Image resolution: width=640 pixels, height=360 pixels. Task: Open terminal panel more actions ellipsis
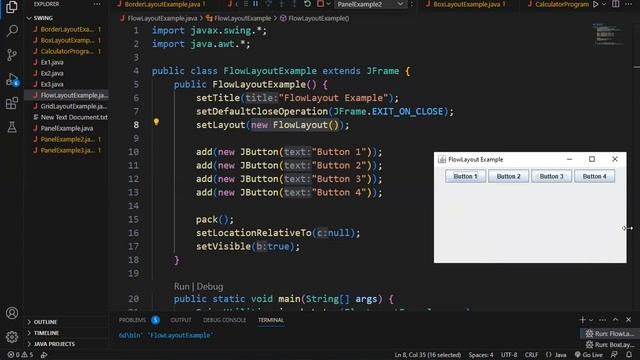602,320
